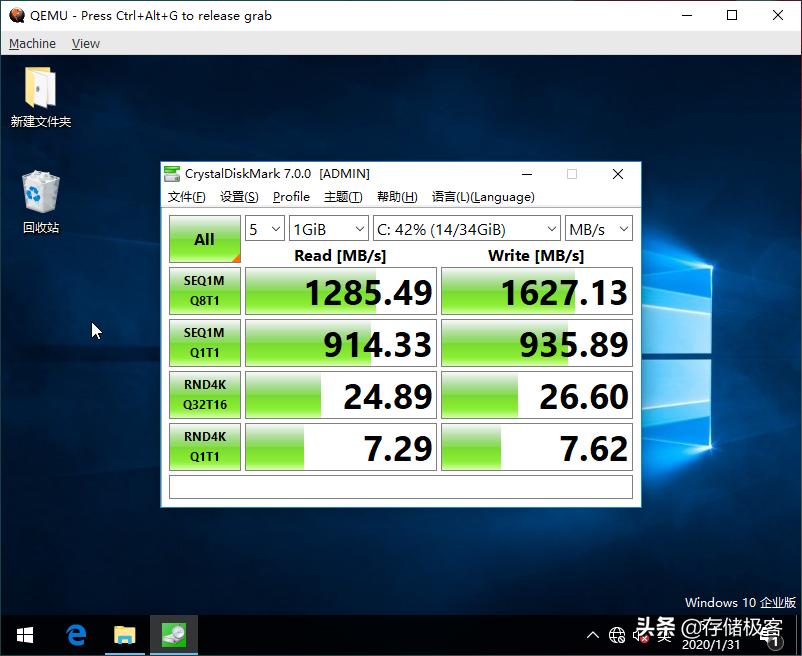
Task: Run the RND4K Q32T16 test
Action: (x=204, y=395)
